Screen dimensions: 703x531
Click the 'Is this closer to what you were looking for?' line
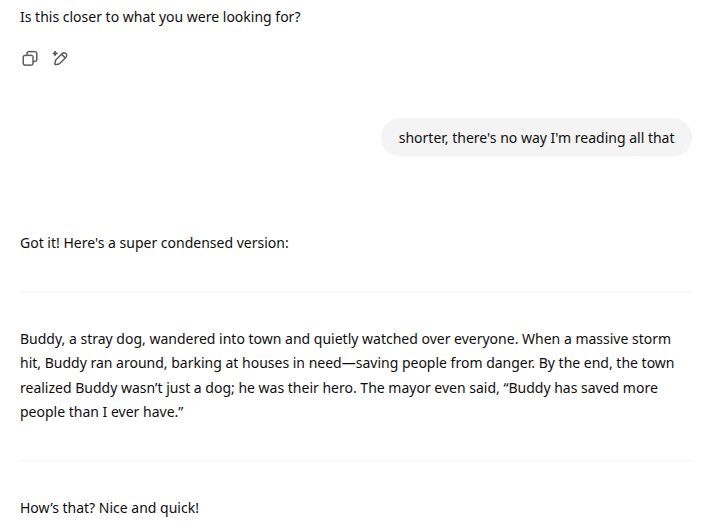[x=160, y=17]
